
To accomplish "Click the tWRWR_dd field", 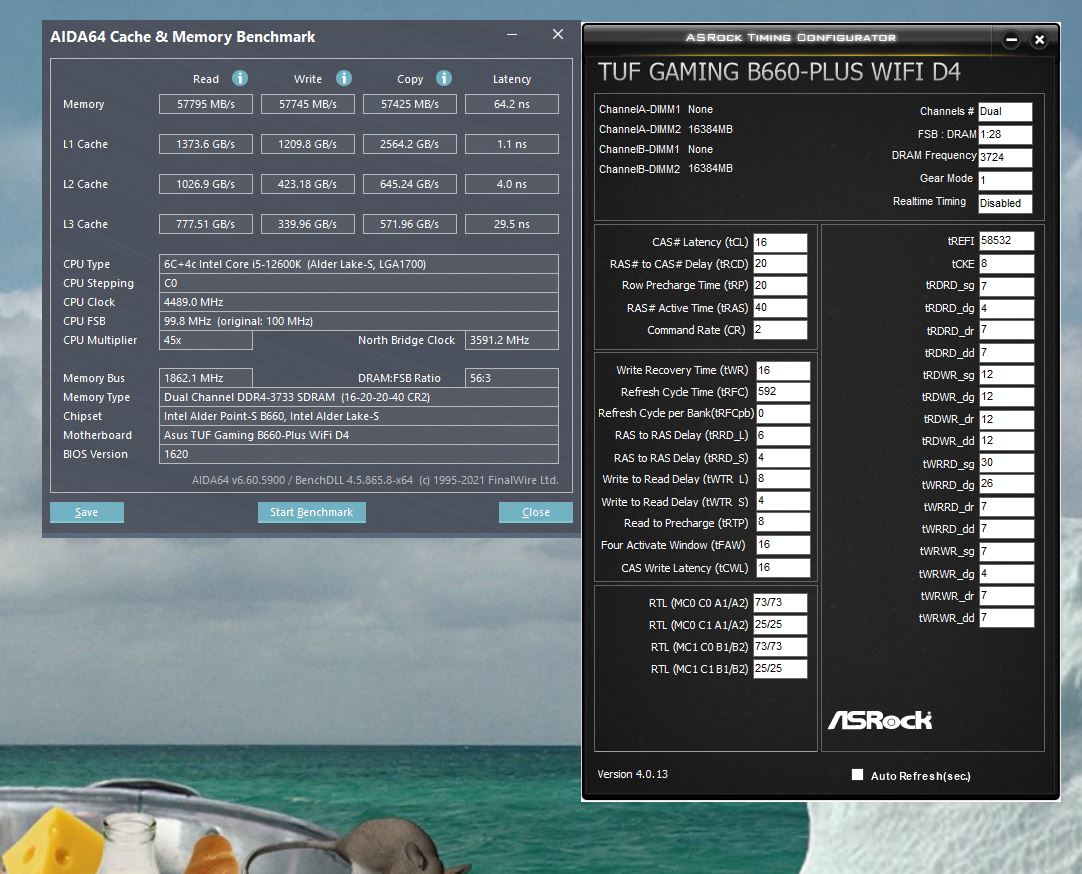I will (x=1007, y=617).
